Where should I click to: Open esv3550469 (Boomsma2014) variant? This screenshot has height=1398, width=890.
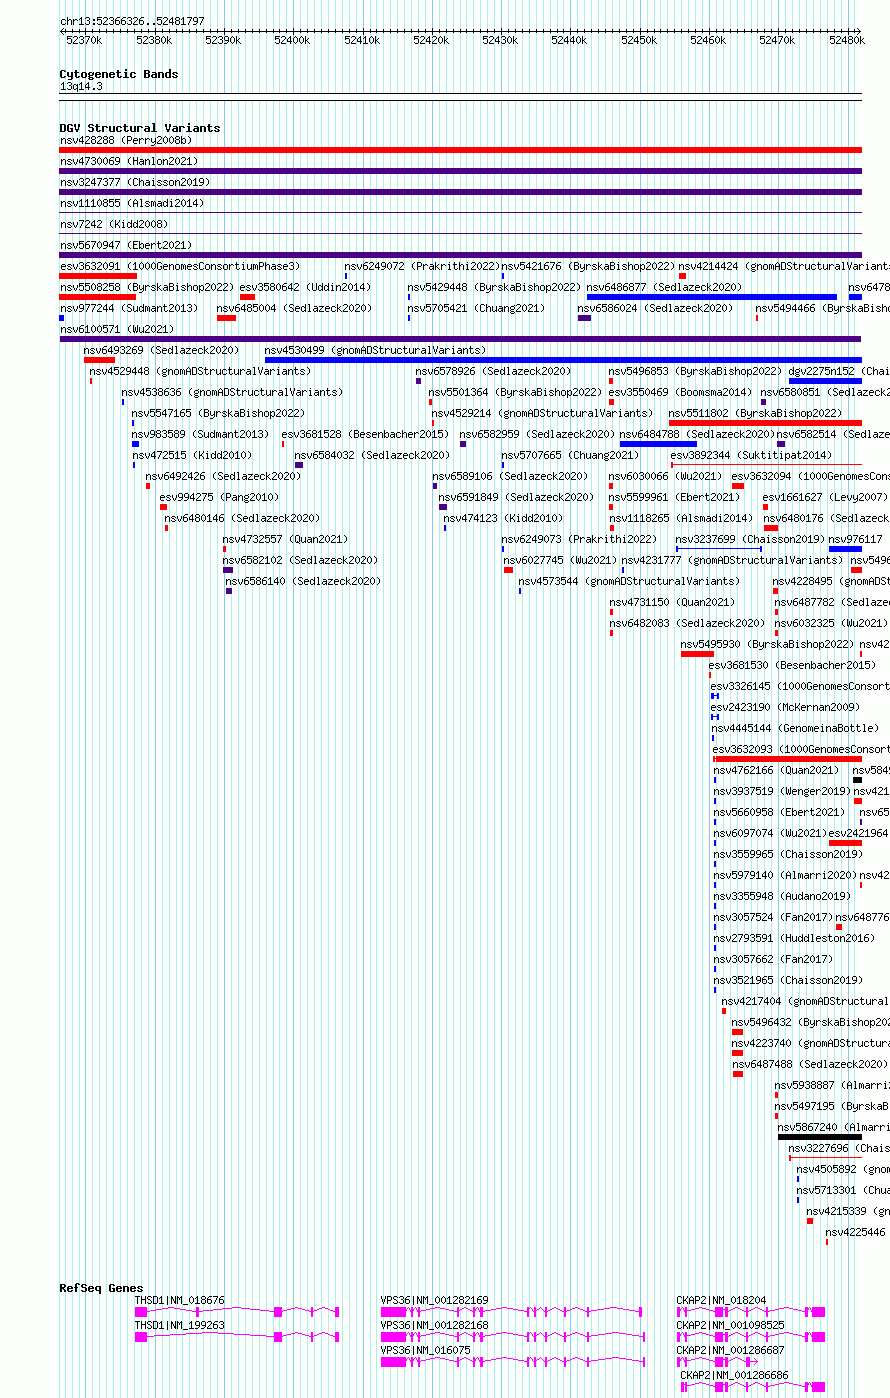tap(680, 392)
